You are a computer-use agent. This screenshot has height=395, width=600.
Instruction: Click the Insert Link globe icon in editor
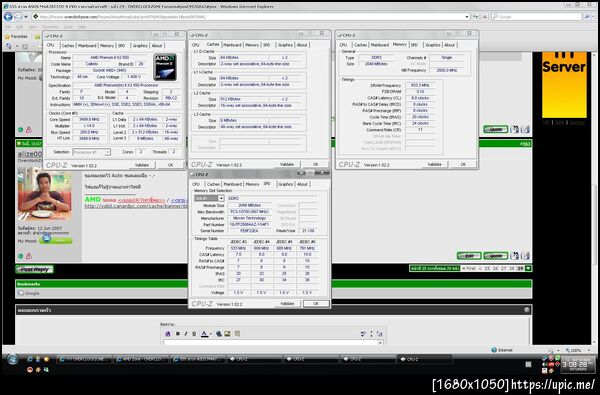pos(219,334)
